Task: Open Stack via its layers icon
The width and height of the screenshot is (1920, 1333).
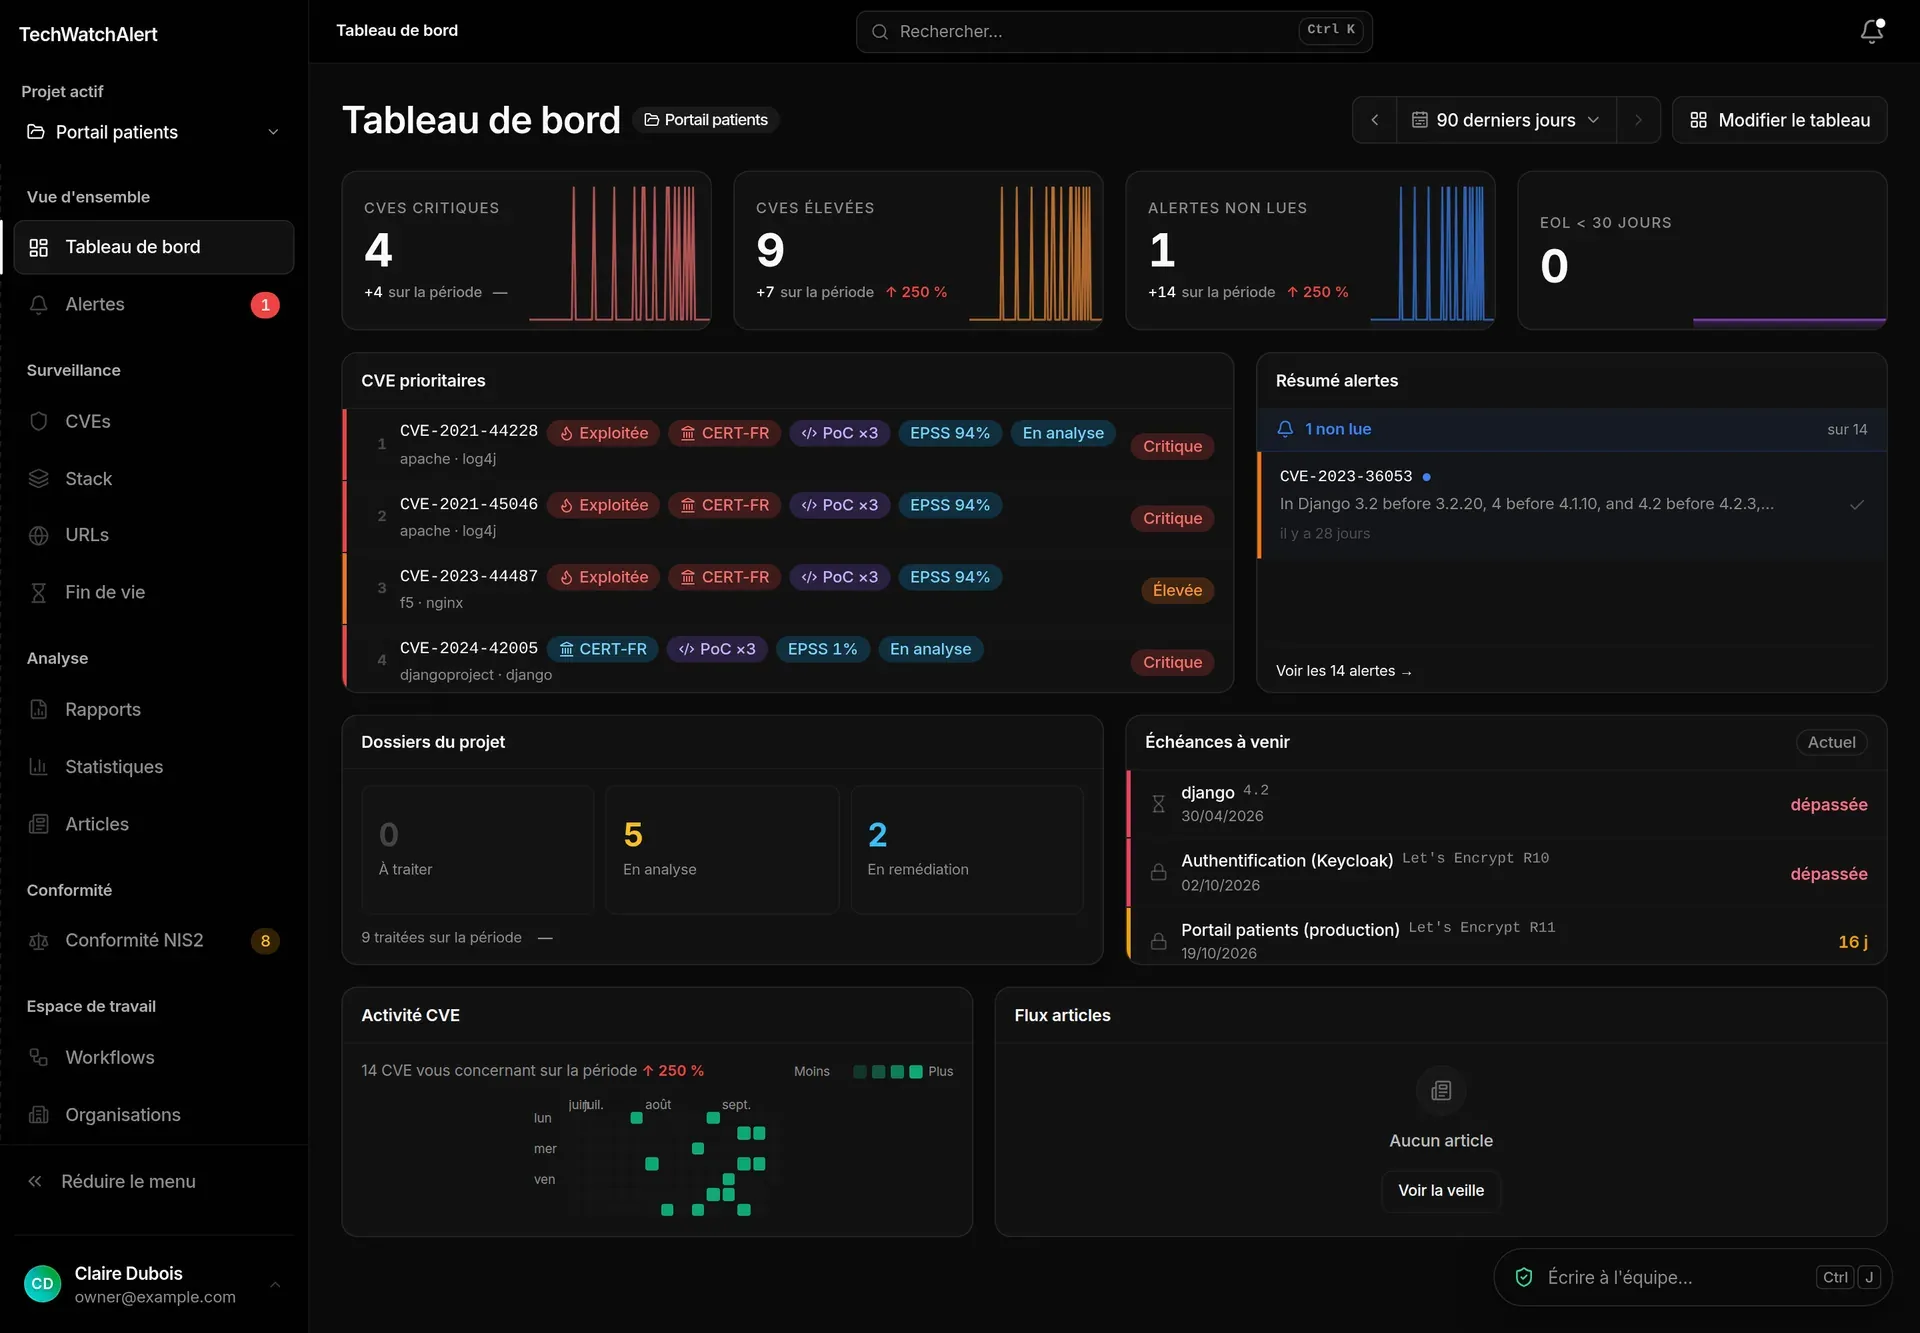Action: tap(38, 478)
